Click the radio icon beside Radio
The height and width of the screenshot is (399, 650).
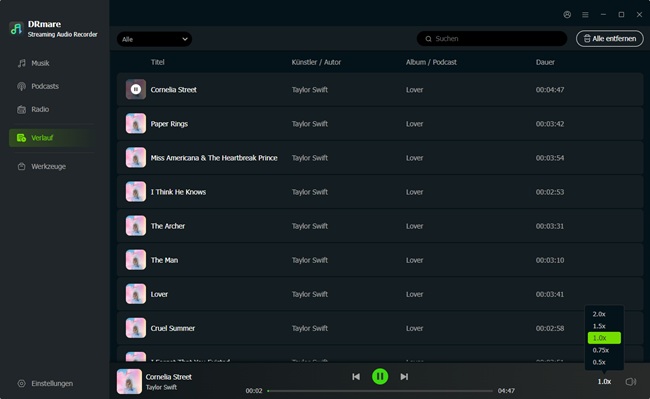pyautogui.click(x=22, y=109)
